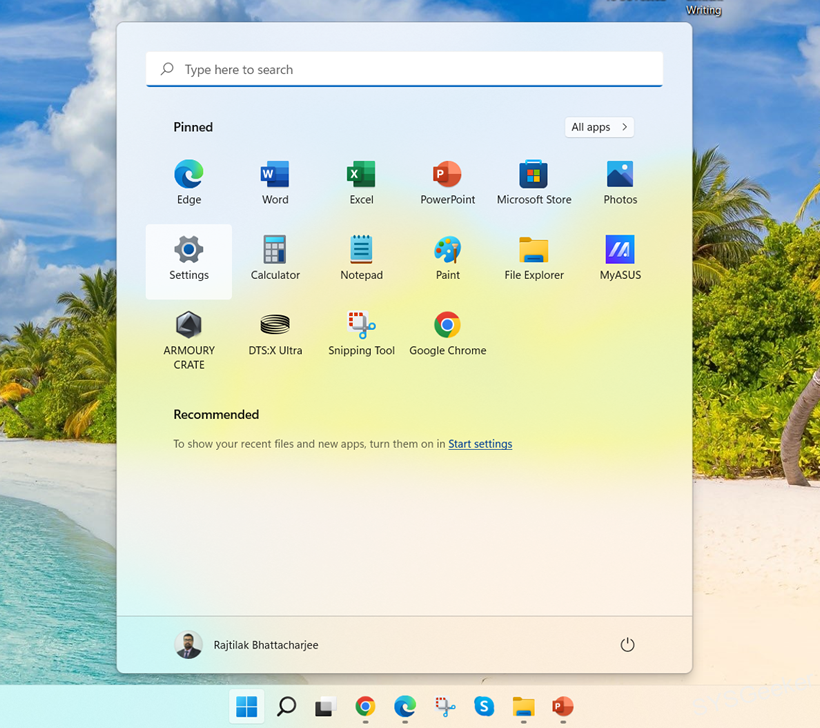Viewport: 820px width, 728px height.
Task: Launch the Paint app
Action: click(x=448, y=259)
